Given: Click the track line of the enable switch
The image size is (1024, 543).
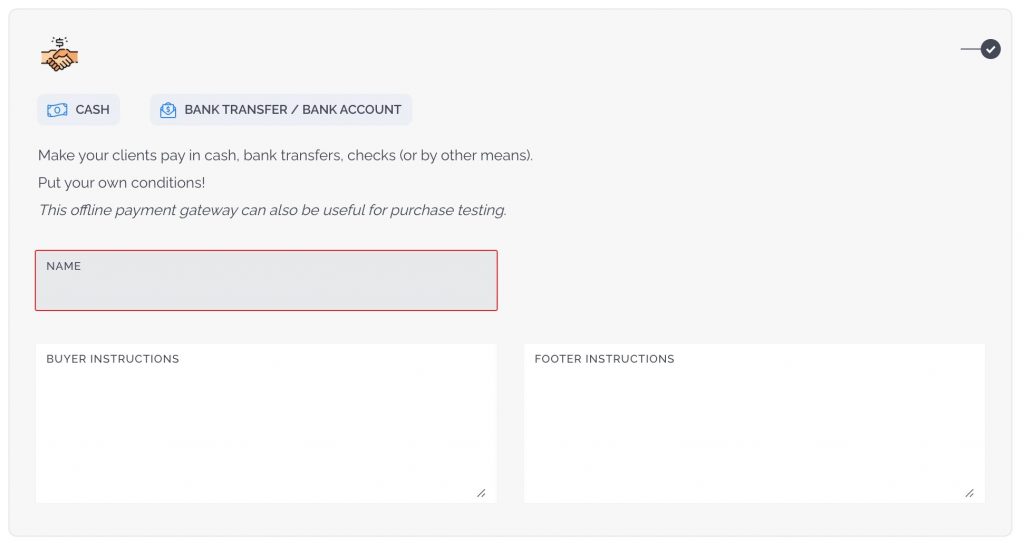Looking at the screenshot, I should 970,49.
